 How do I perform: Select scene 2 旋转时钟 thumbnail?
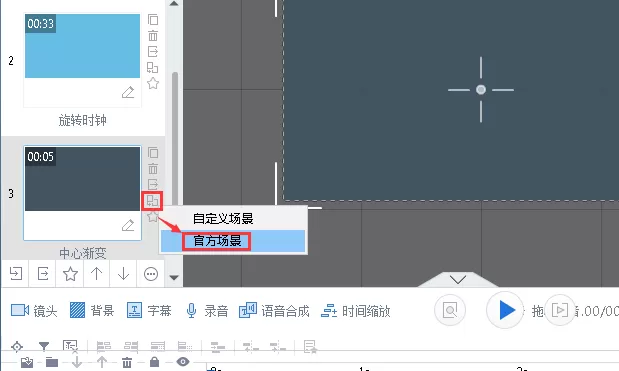[83, 46]
